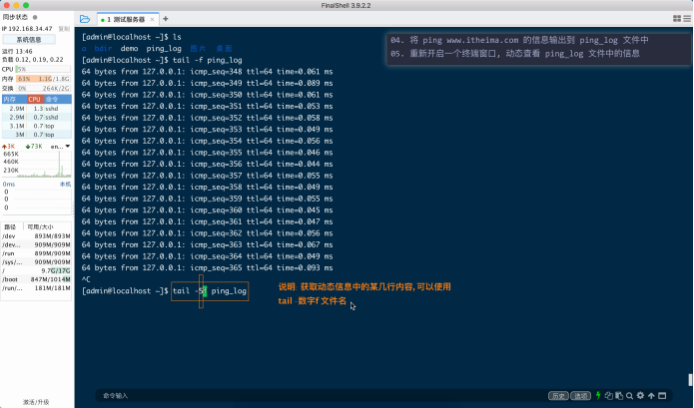Click the 内存 usage bar showing 63%
The height and width of the screenshot is (408, 694).
pos(43,79)
